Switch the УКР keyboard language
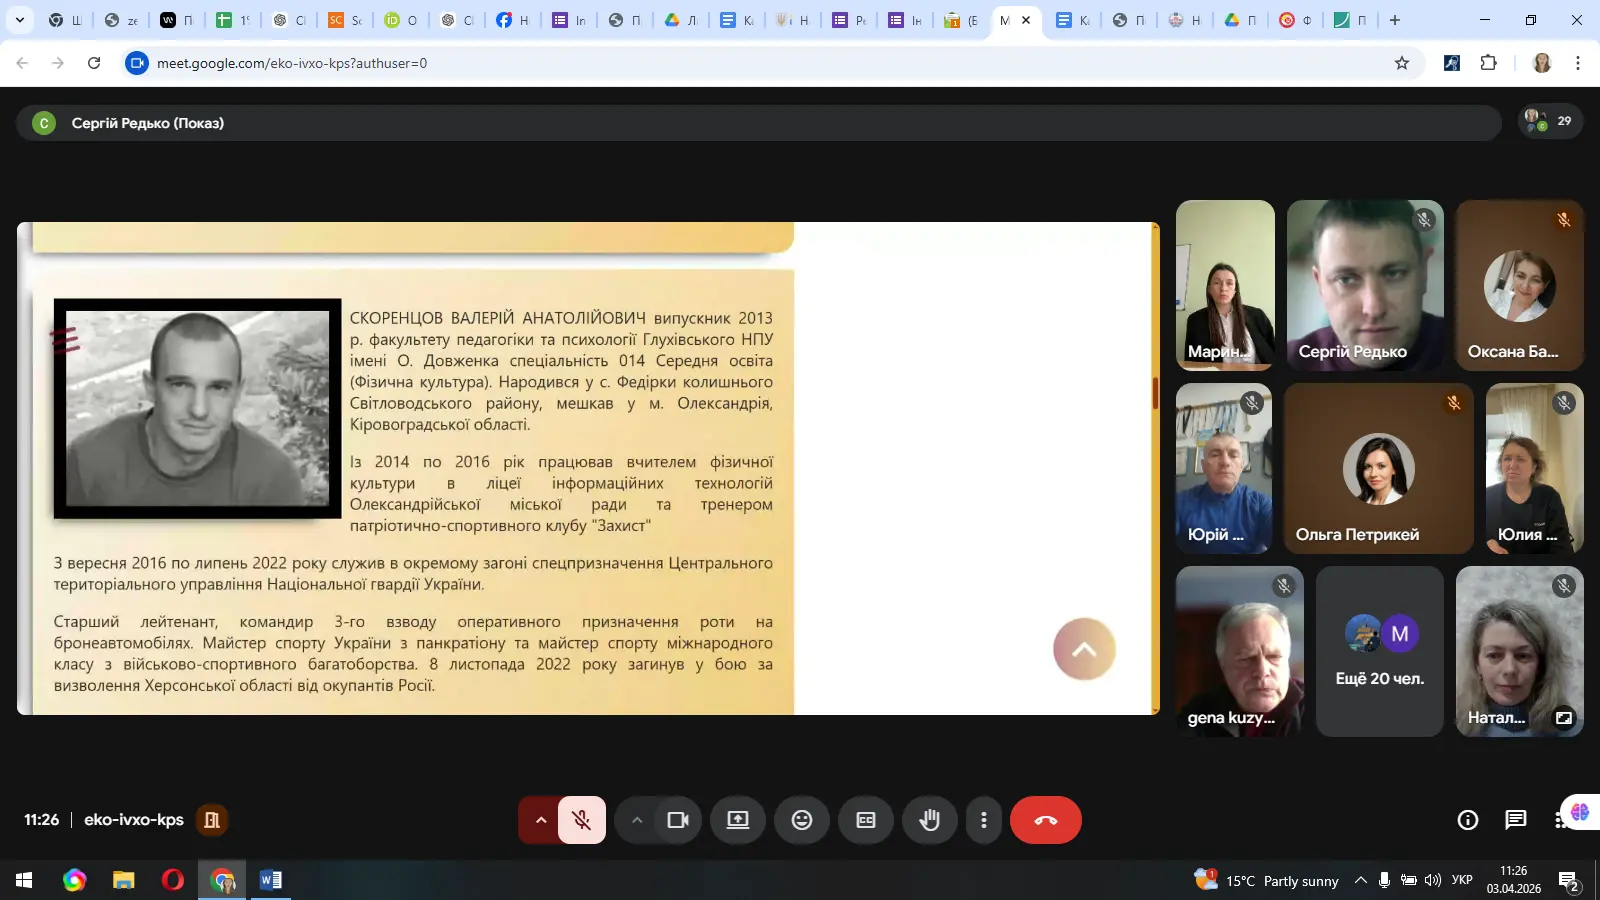The image size is (1600, 900). click(x=1462, y=880)
